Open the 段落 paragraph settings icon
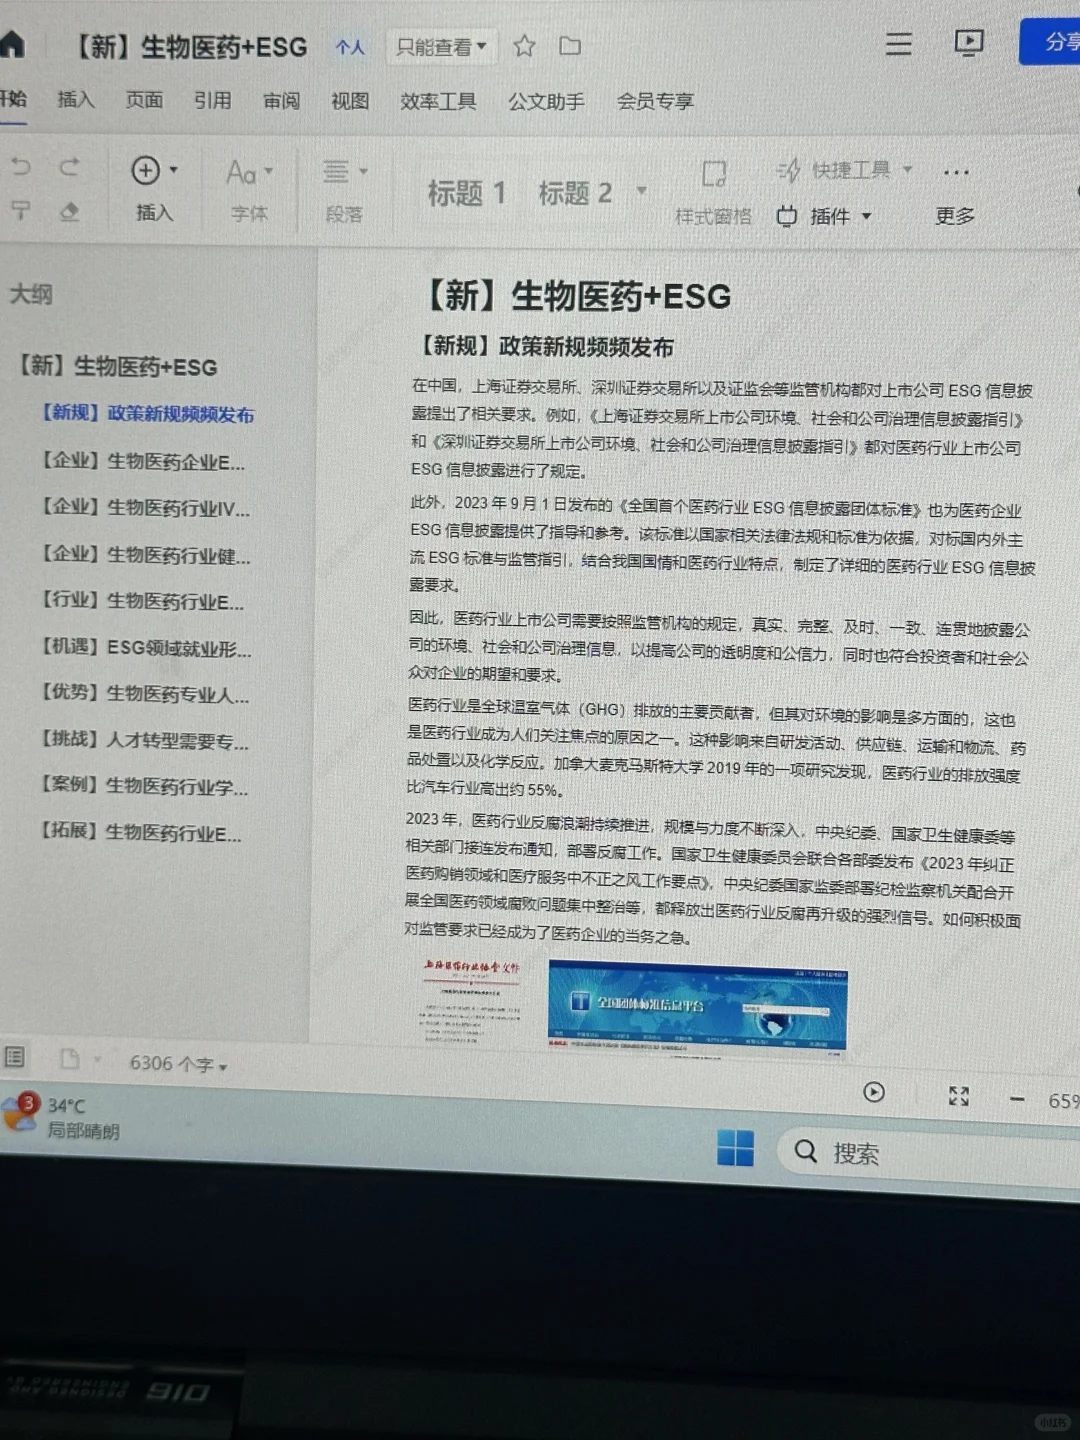Viewport: 1080px width, 1440px height. [x=338, y=170]
